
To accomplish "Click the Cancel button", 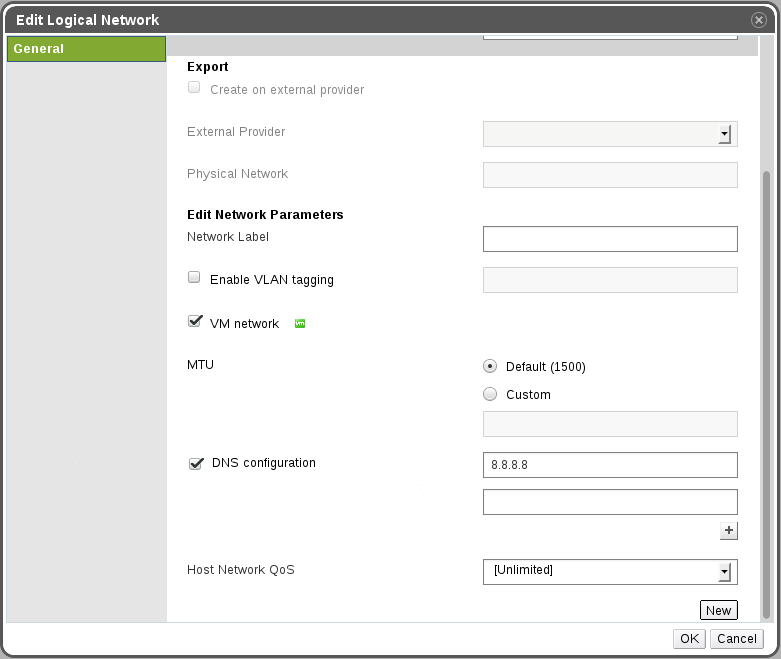I will click(737, 639).
